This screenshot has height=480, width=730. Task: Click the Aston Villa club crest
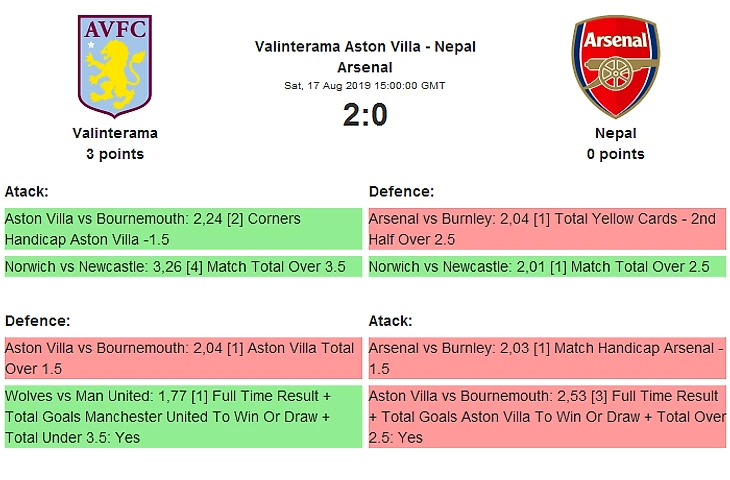[x=114, y=65]
